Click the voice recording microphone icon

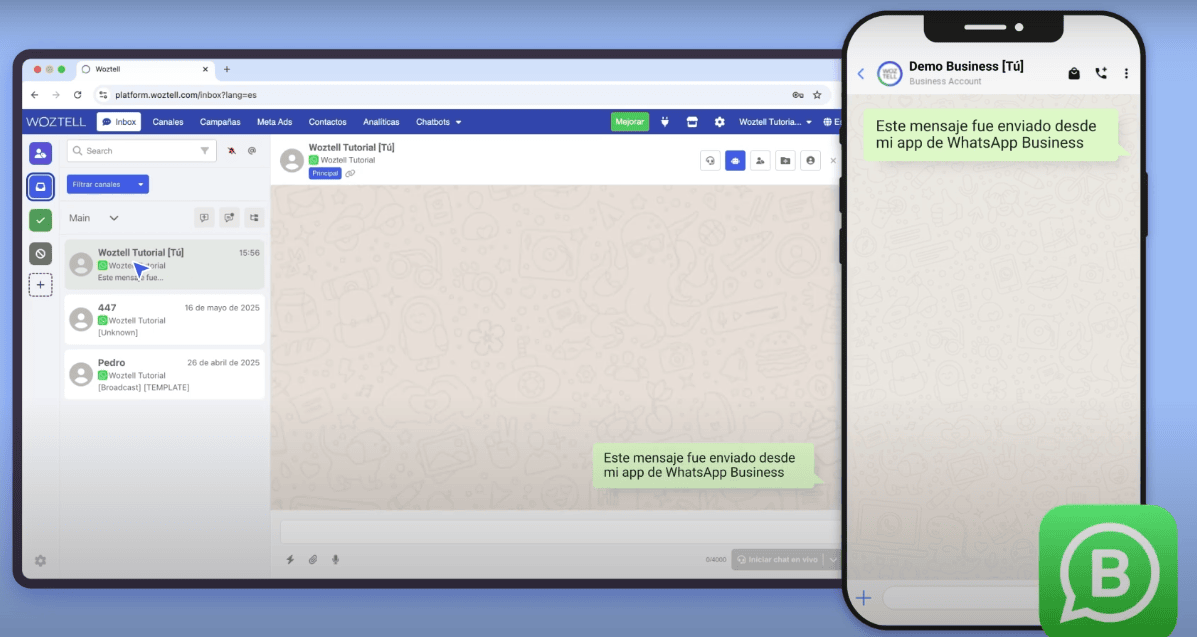(335, 560)
